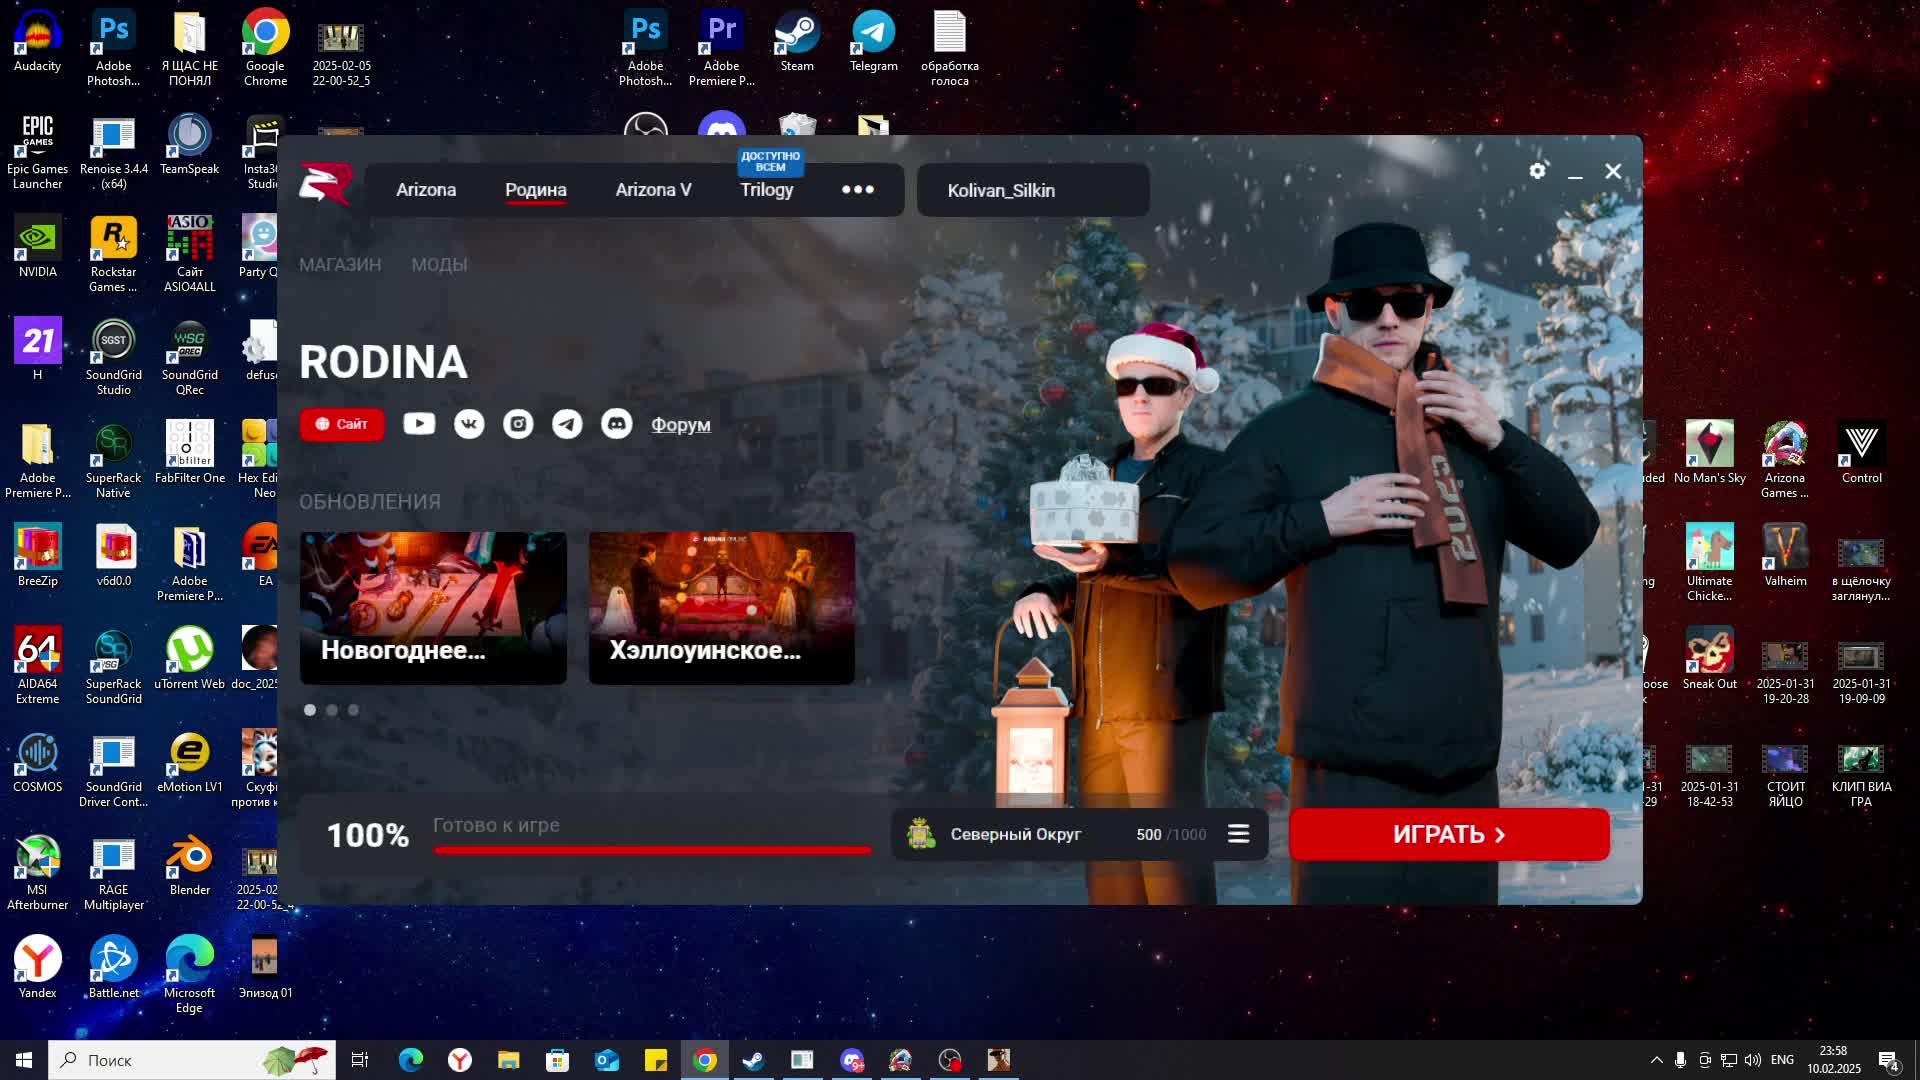Viewport: 1920px width, 1080px height.
Task: Select the обработка голоса file
Action: point(949,48)
